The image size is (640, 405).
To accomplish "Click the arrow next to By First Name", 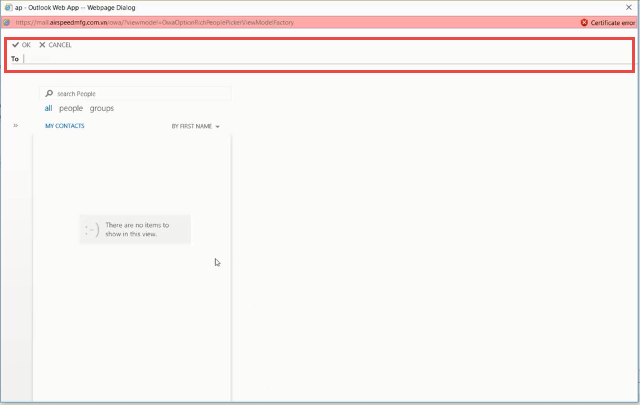I will [217, 127].
